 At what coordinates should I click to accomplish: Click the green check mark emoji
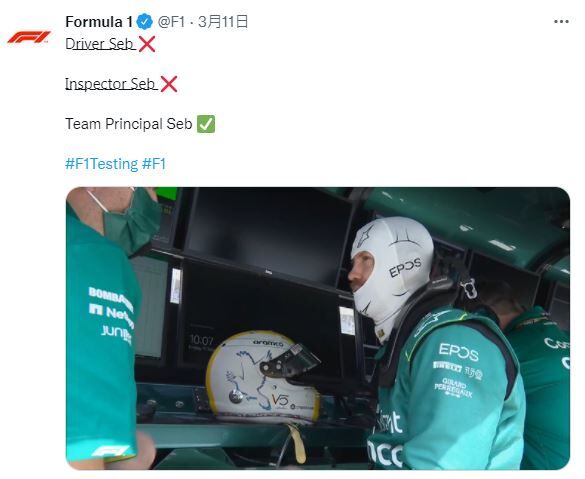[x=206, y=124]
